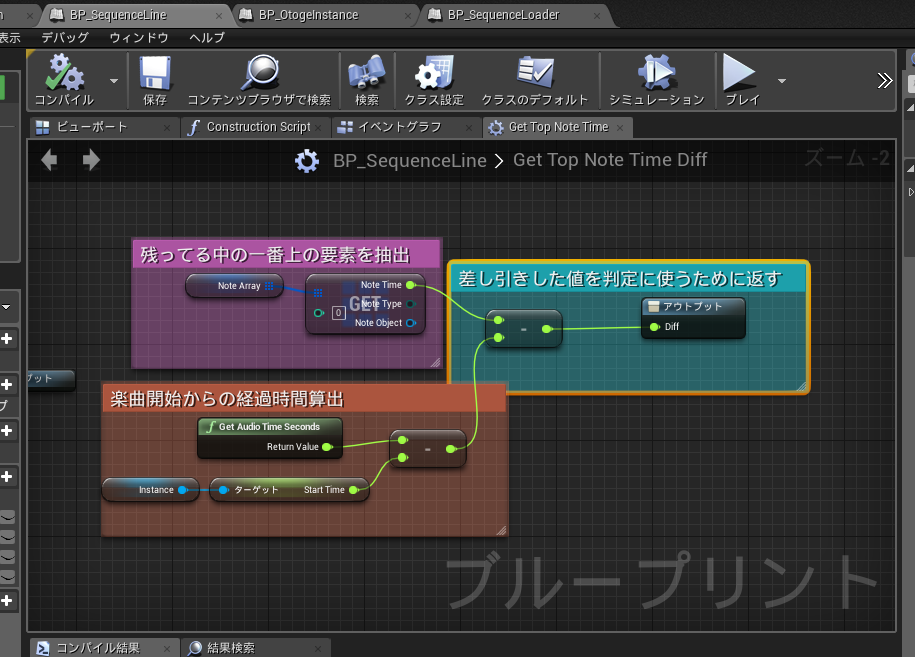Start シミュレーション simulation
915x657 pixels.
pos(656,80)
